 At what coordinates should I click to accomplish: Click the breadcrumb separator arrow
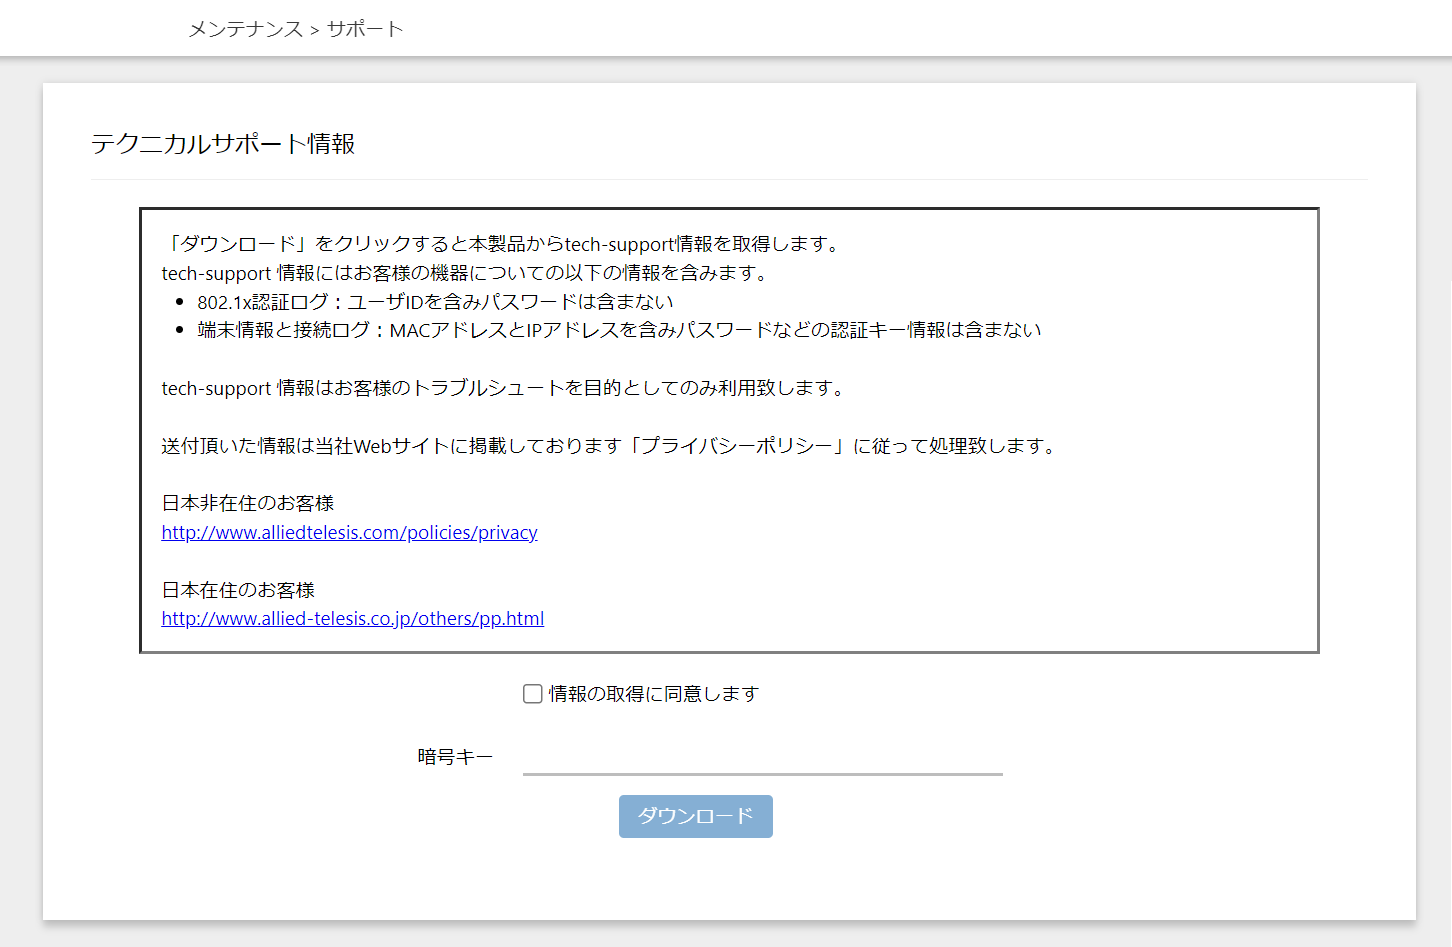tap(315, 30)
